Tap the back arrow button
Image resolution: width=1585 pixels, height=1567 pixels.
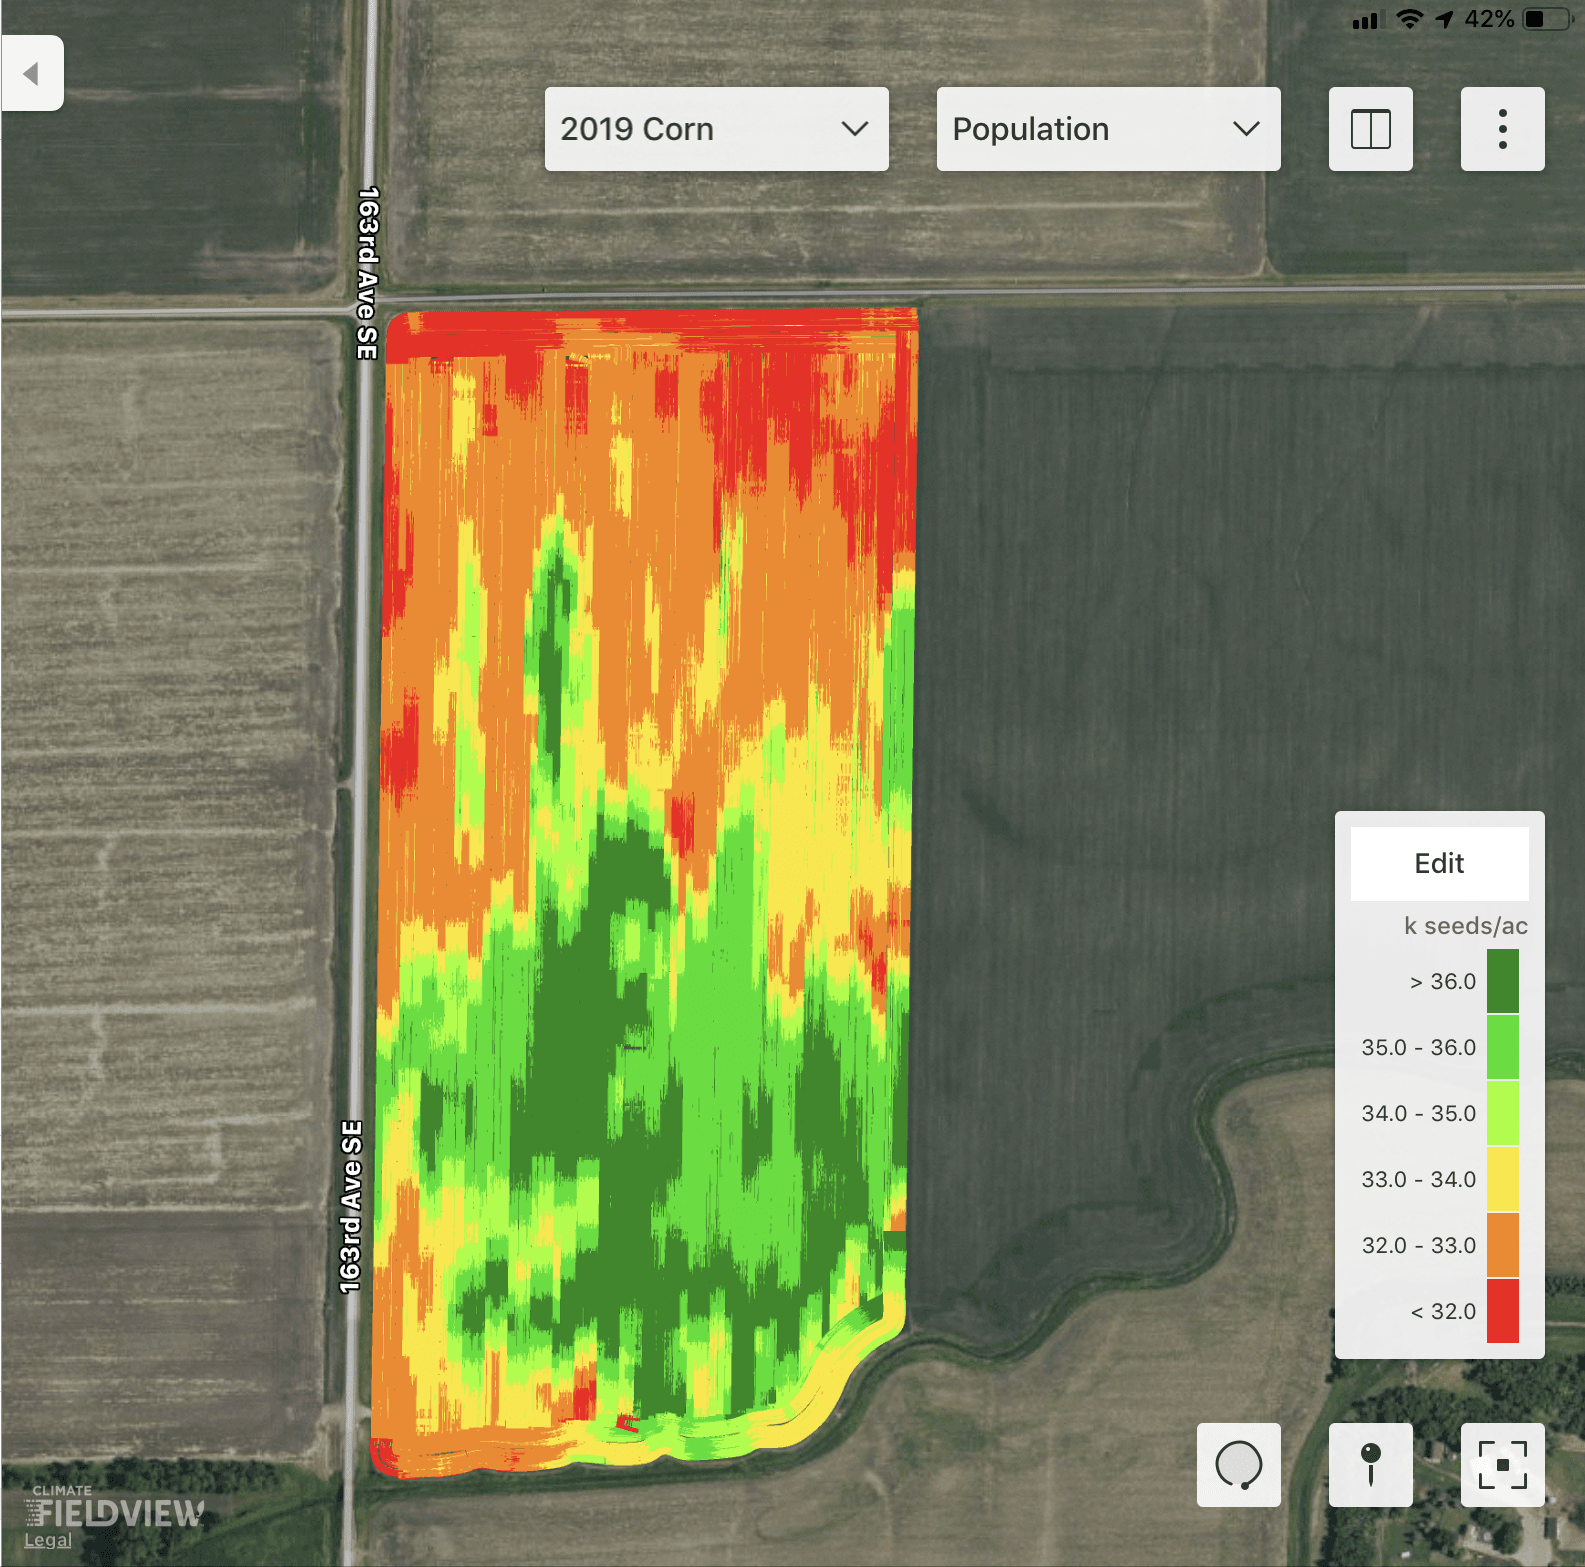32,73
